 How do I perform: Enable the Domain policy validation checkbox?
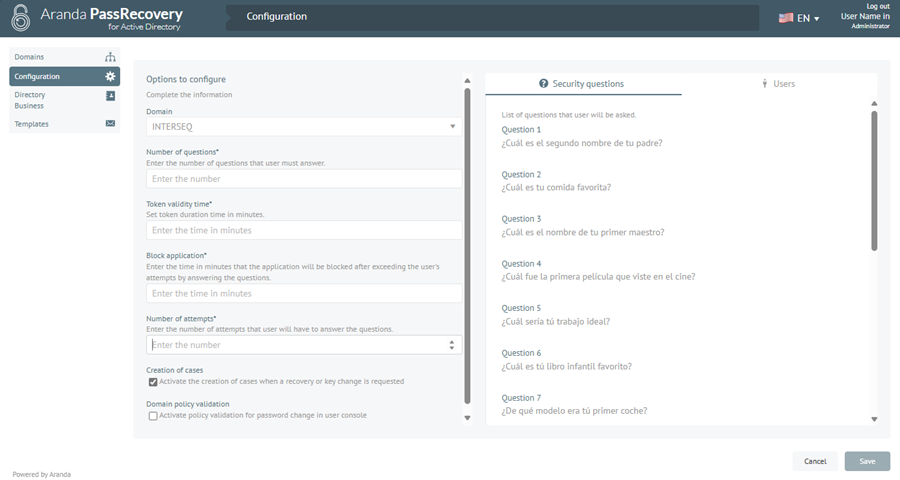(x=153, y=416)
